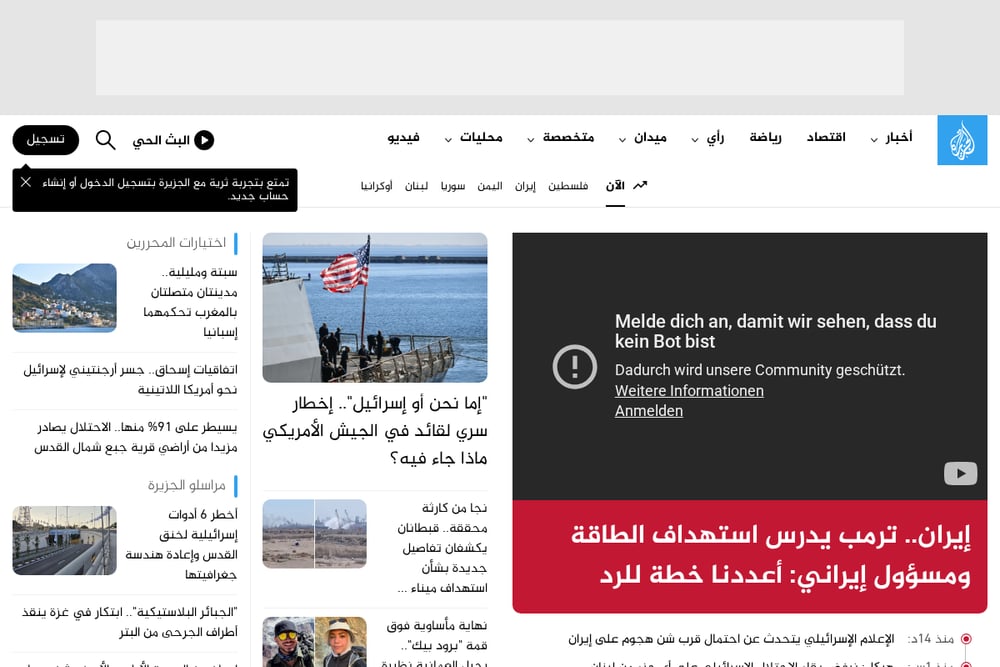Open the ميدان menu item
This screenshot has height=667, width=1000.
(651, 137)
